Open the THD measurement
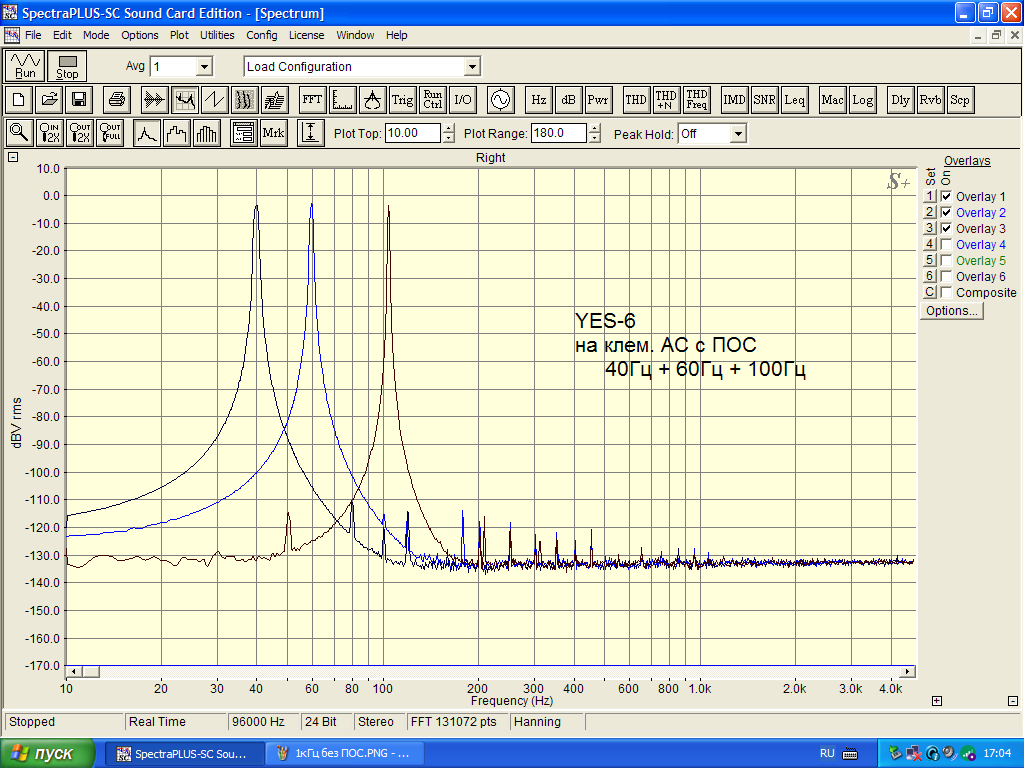 636,100
